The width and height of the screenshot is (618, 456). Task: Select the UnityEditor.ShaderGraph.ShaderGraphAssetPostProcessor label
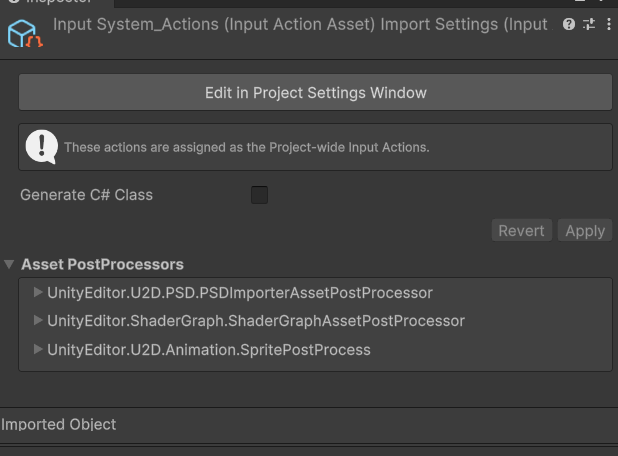click(256, 321)
